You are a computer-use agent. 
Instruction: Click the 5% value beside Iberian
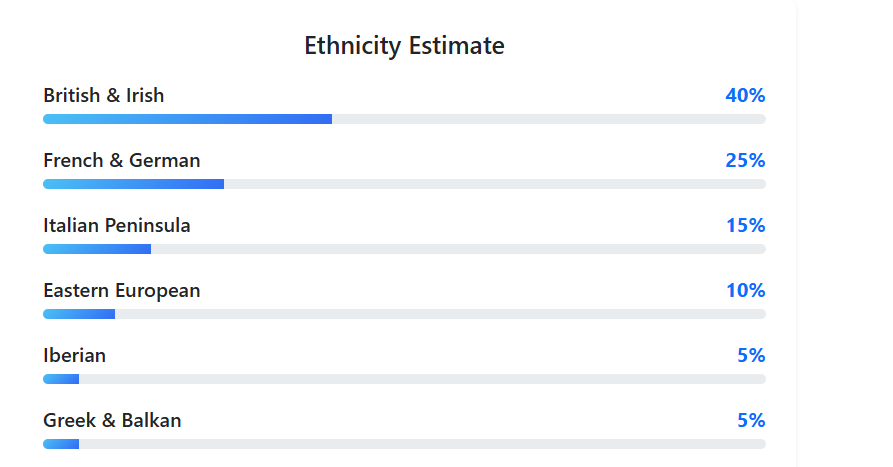click(751, 356)
